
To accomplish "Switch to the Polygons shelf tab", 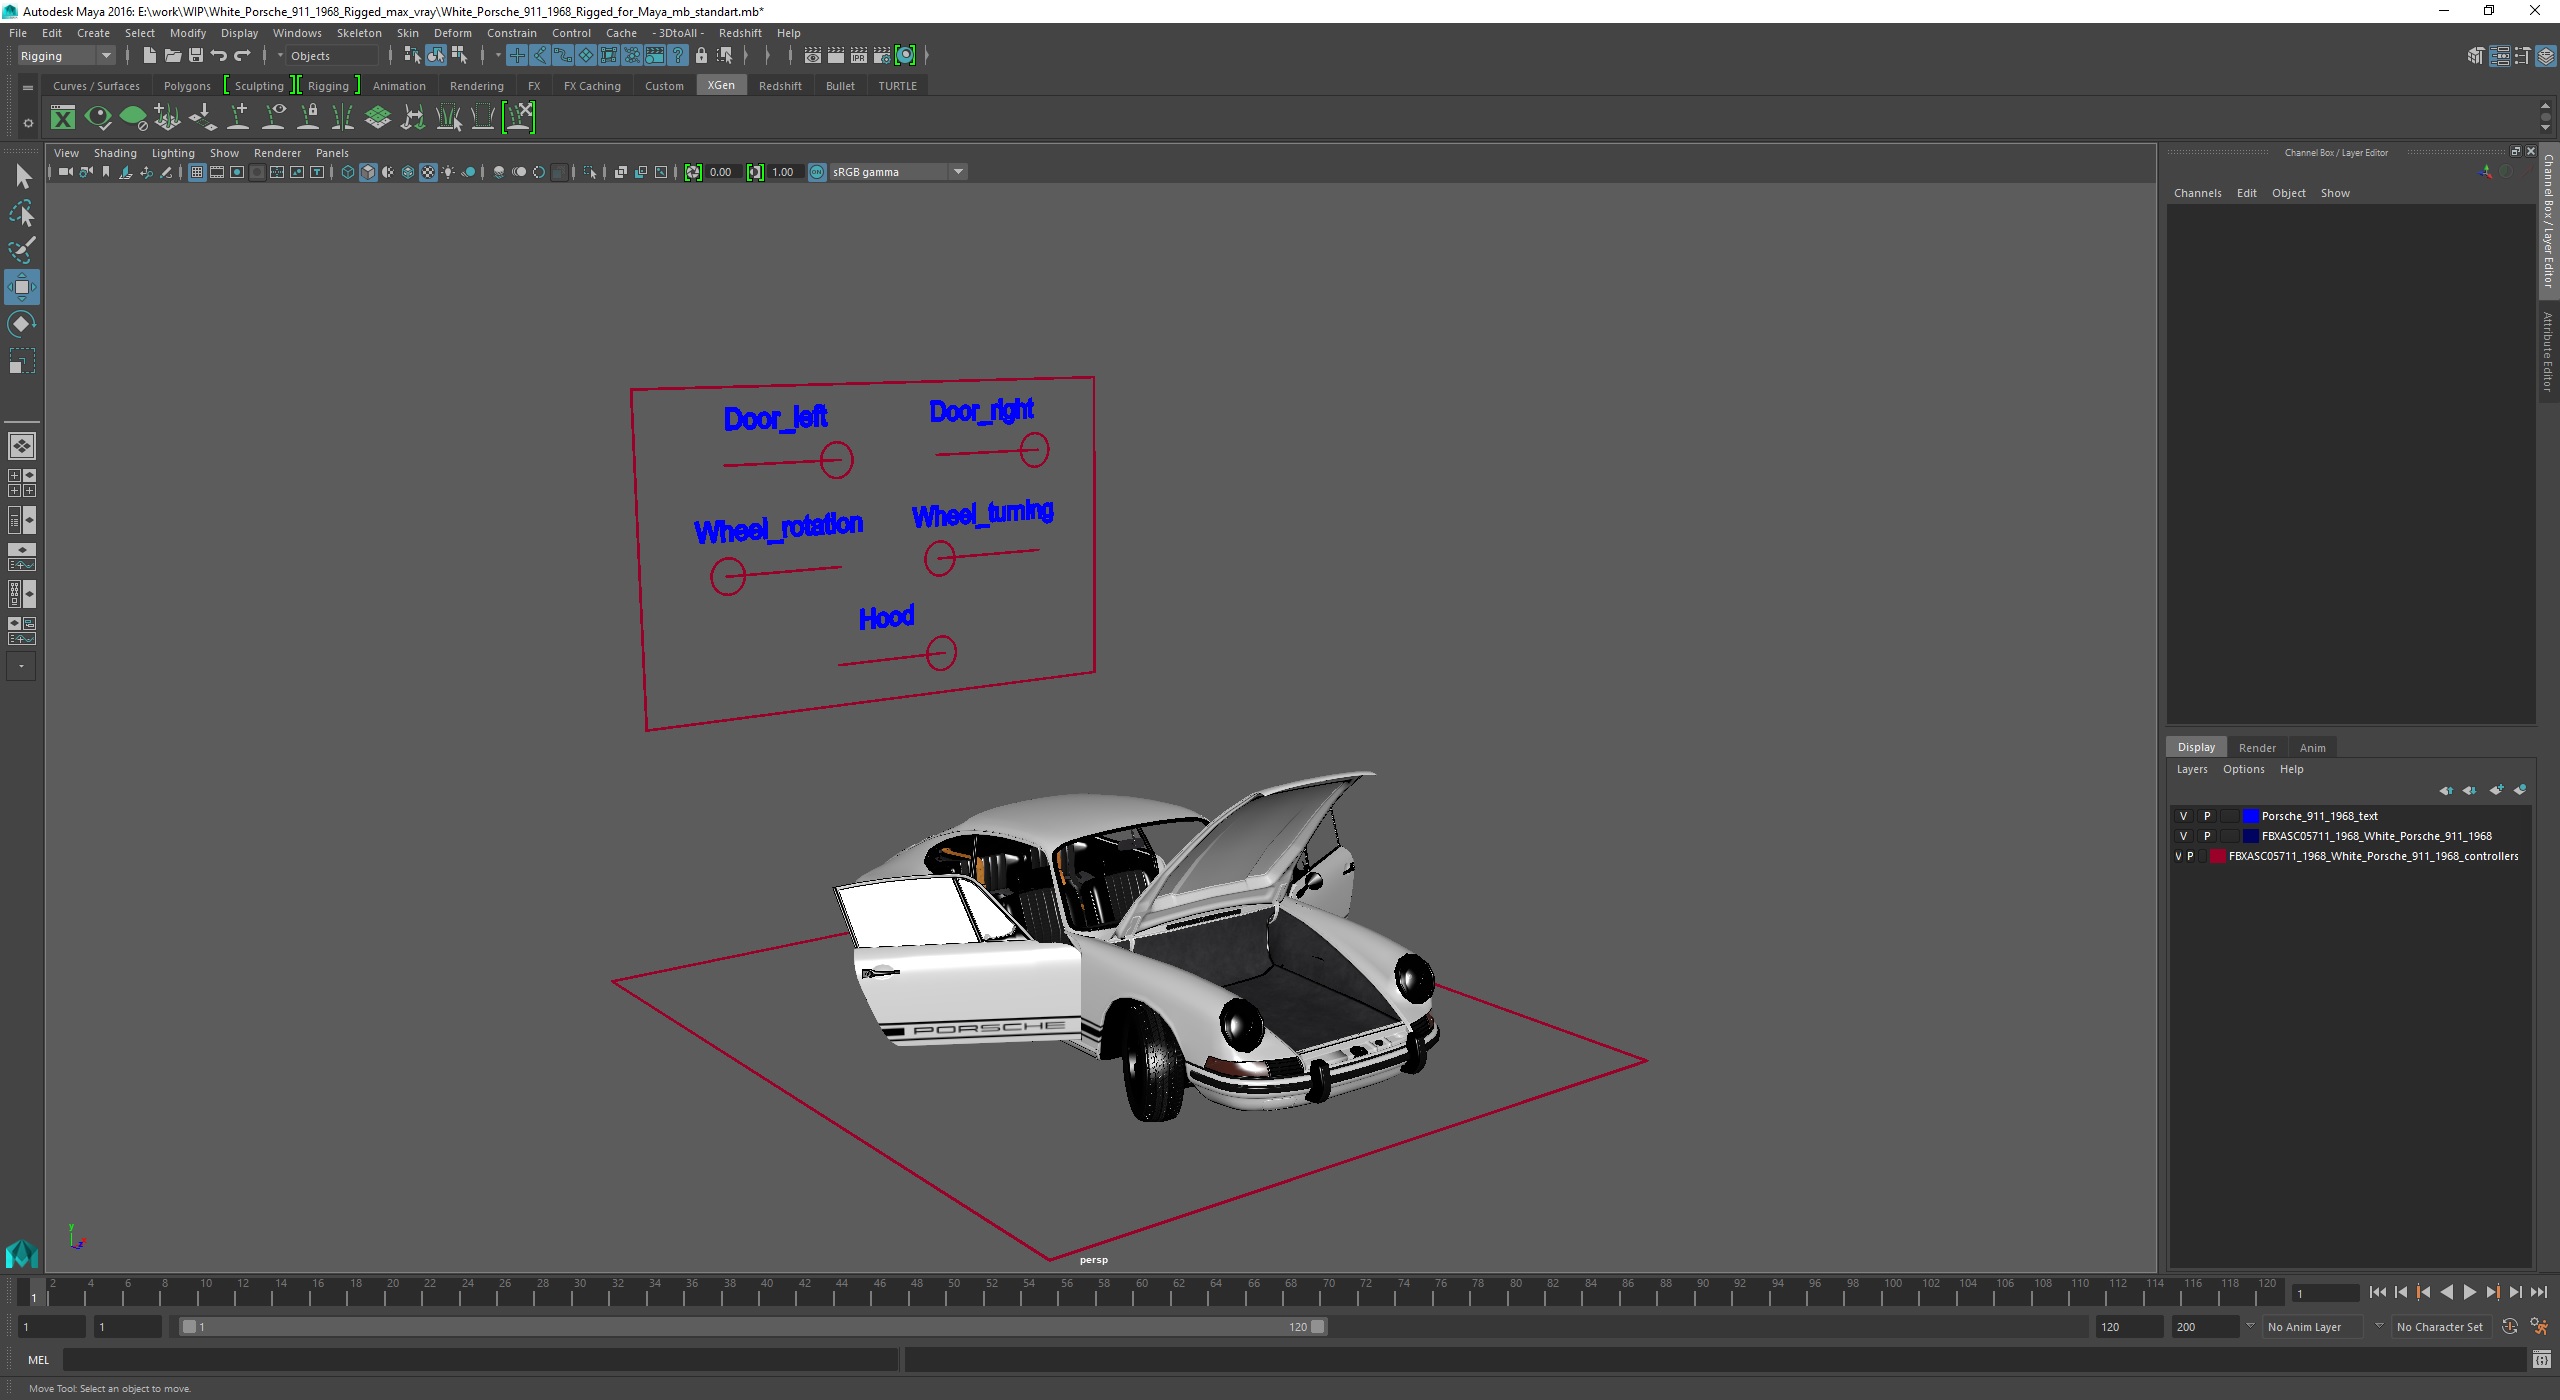I will pyautogui.click(x=187, y=86).
